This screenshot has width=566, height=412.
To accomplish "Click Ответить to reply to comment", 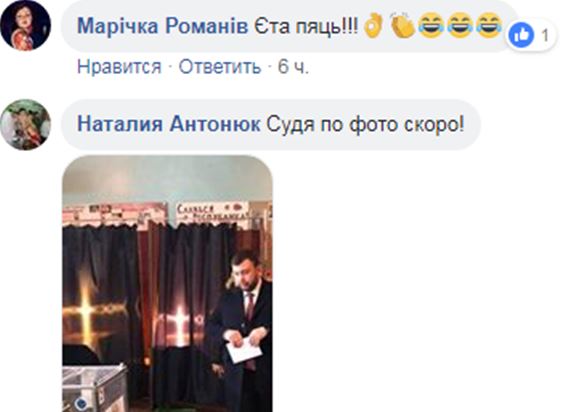I will [220, 67].
